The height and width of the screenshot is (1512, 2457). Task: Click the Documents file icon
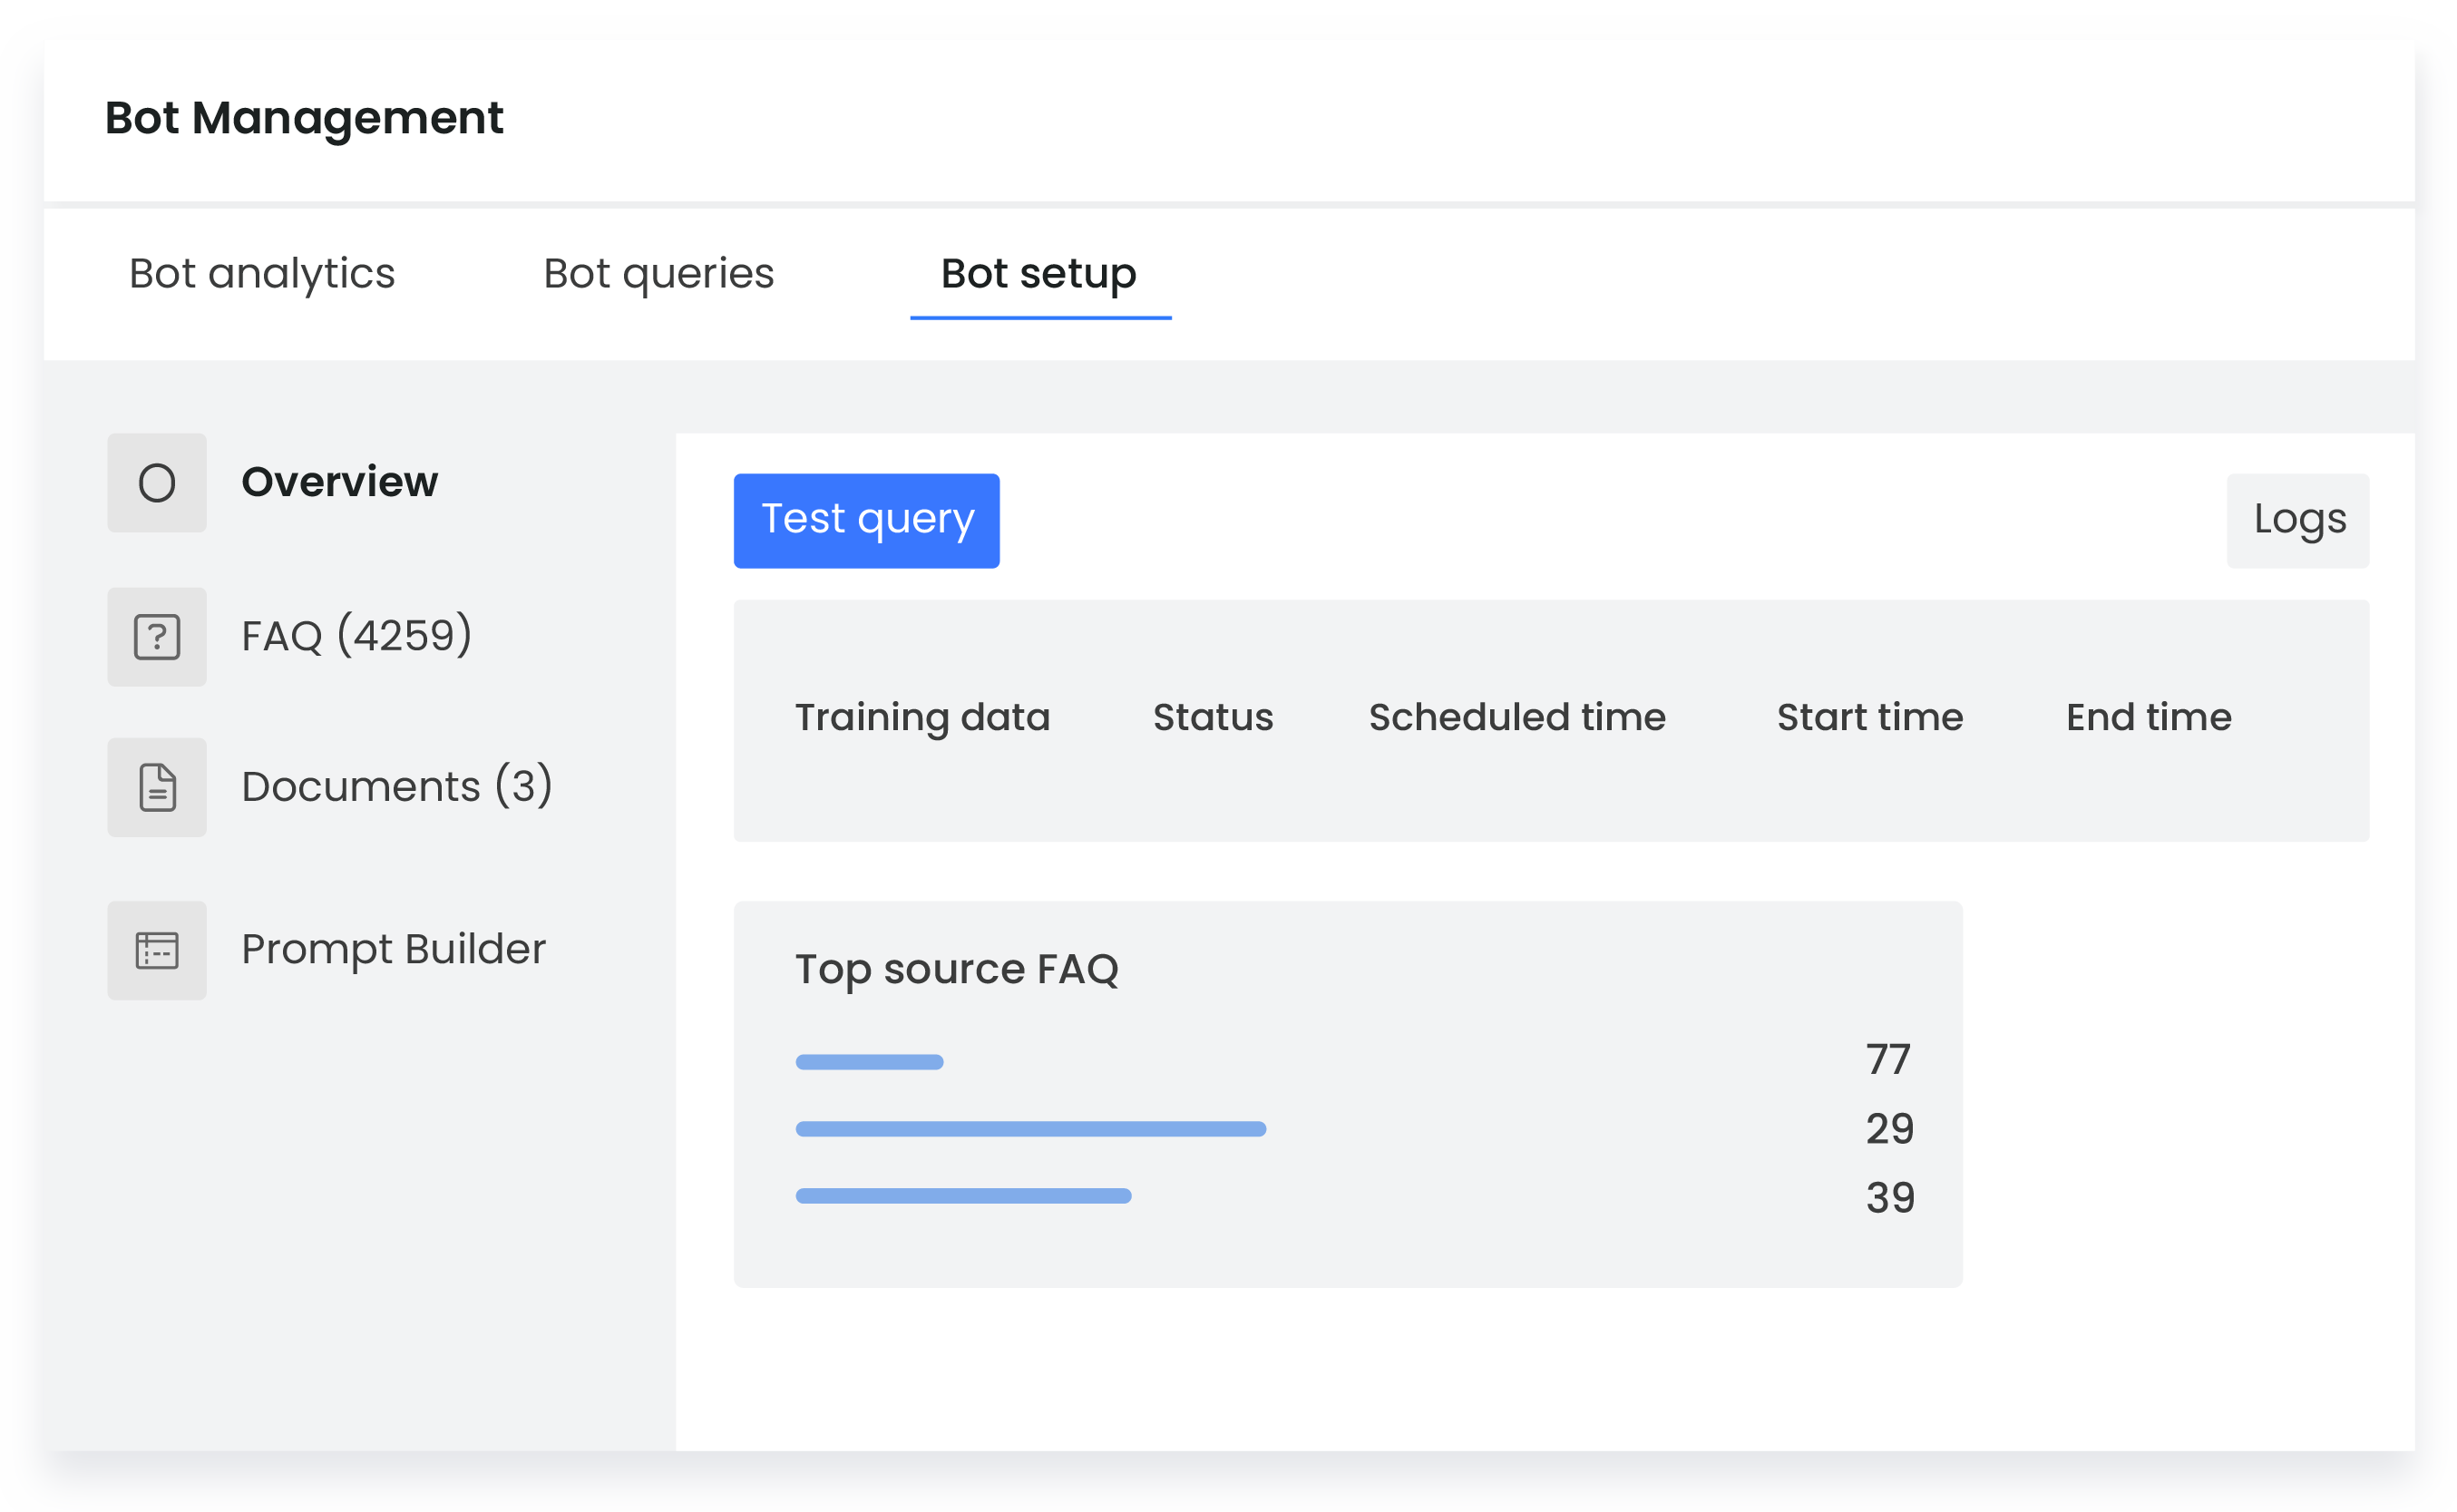pyautogui.click(x=157, y=787)
